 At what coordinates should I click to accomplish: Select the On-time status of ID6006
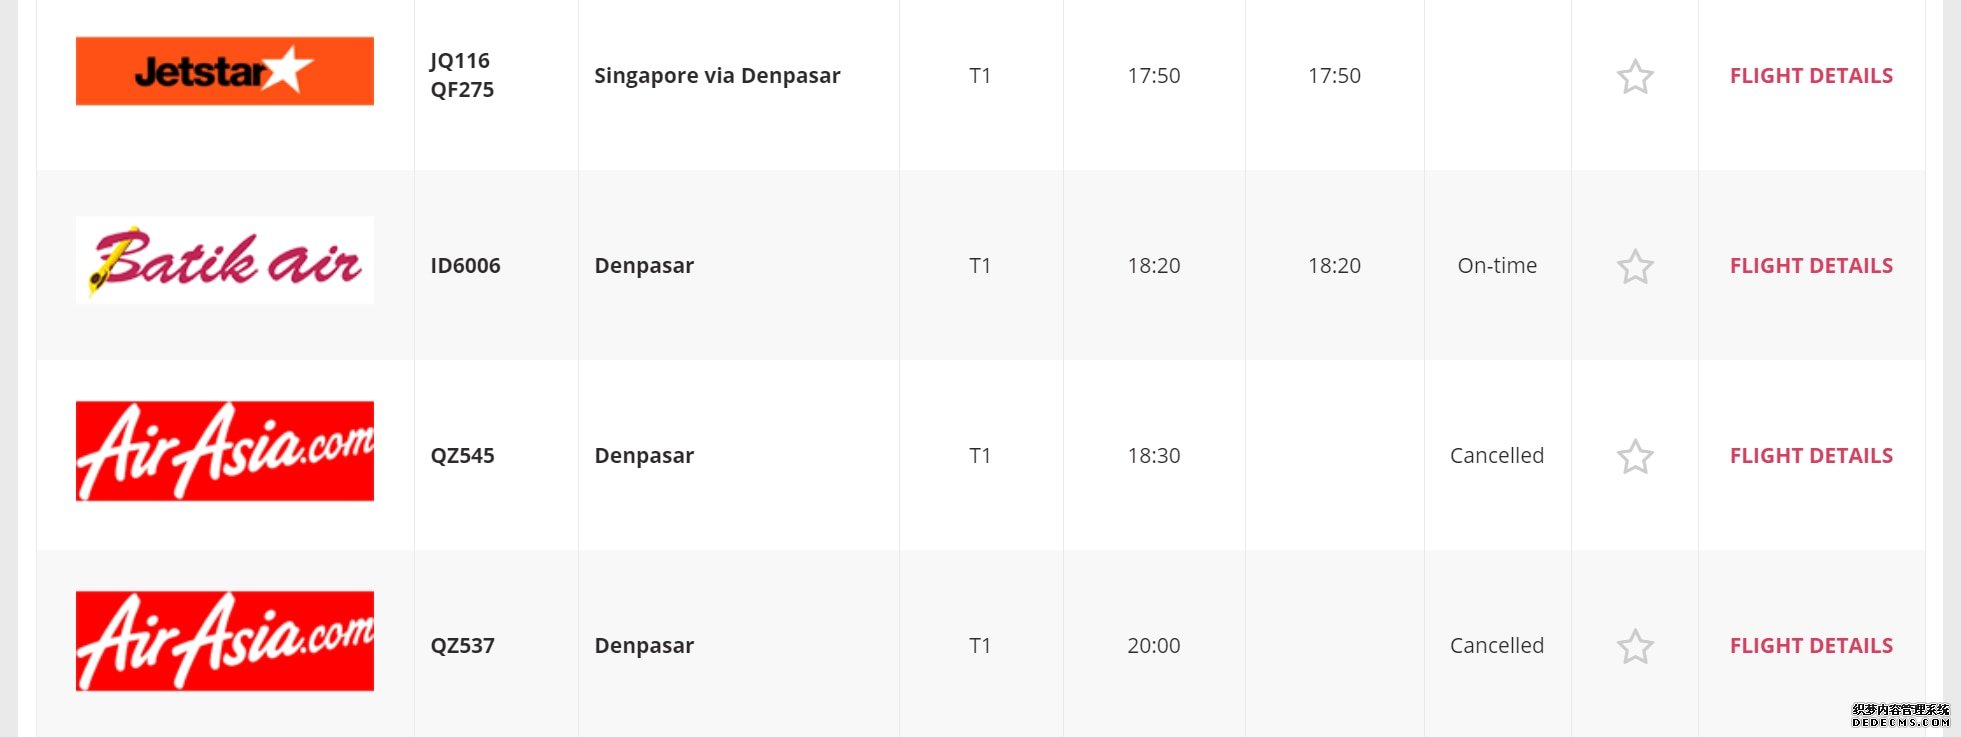tap(1497, 266)
